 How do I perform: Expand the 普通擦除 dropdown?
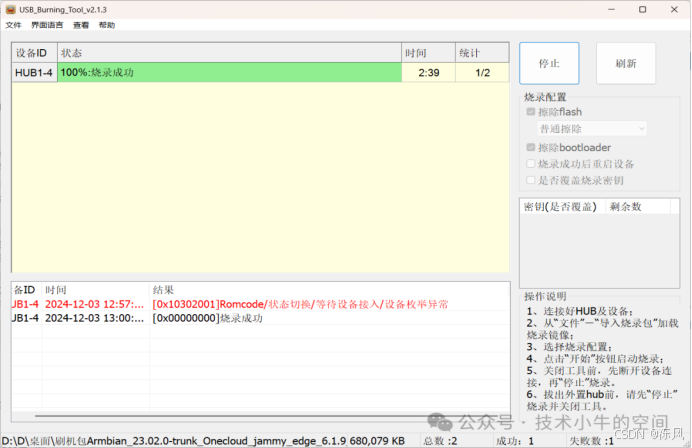pos(592,129)
